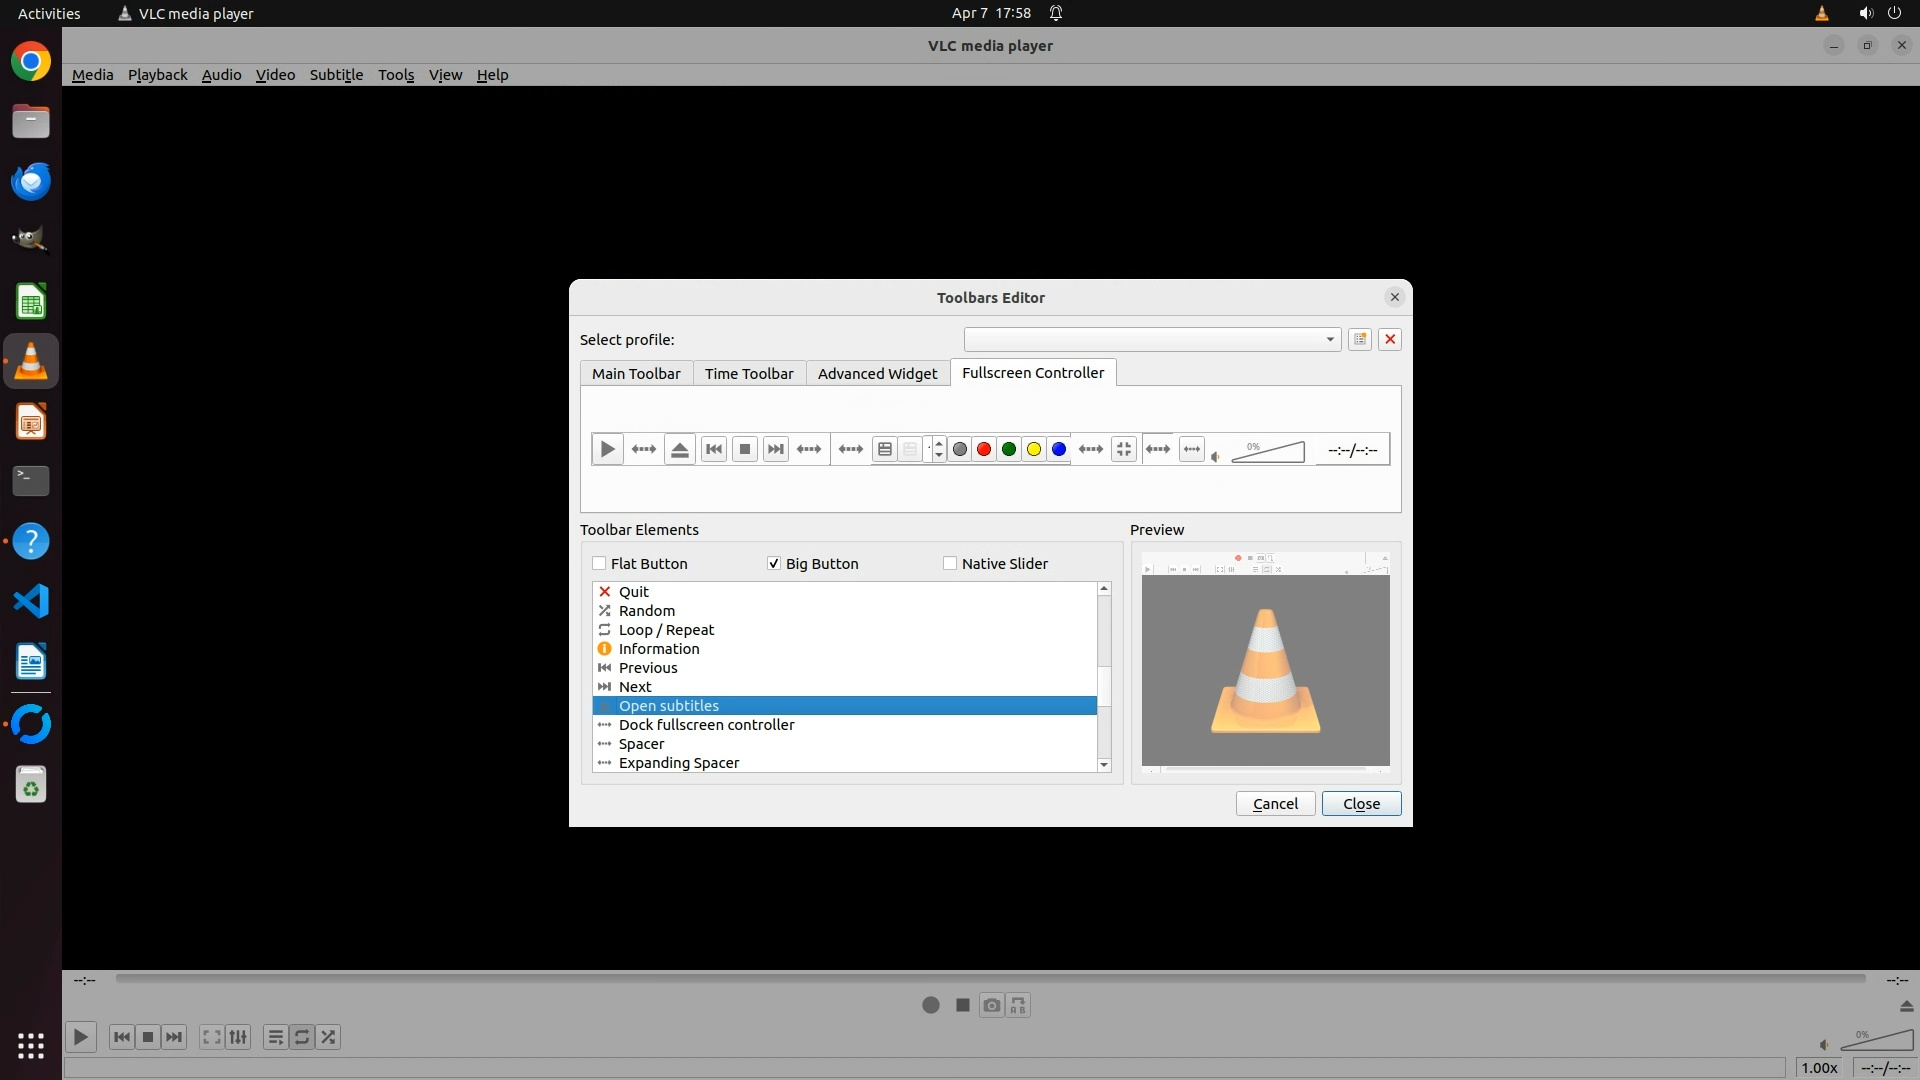The width and height of the screenshot is (1920, 1080).
Task: Click the red teletext color button
Action: tap(984, 449)
